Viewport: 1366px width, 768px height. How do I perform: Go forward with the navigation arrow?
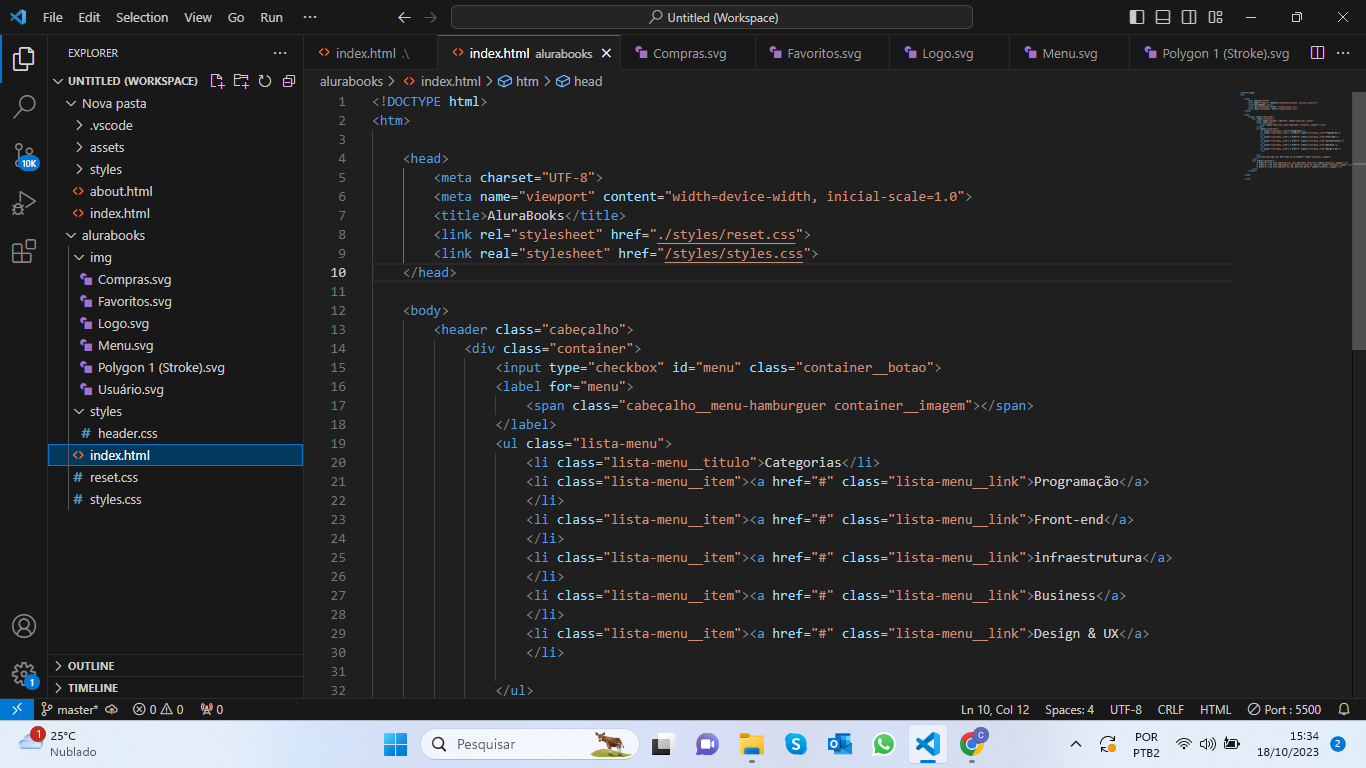click(x=431, y=17)
